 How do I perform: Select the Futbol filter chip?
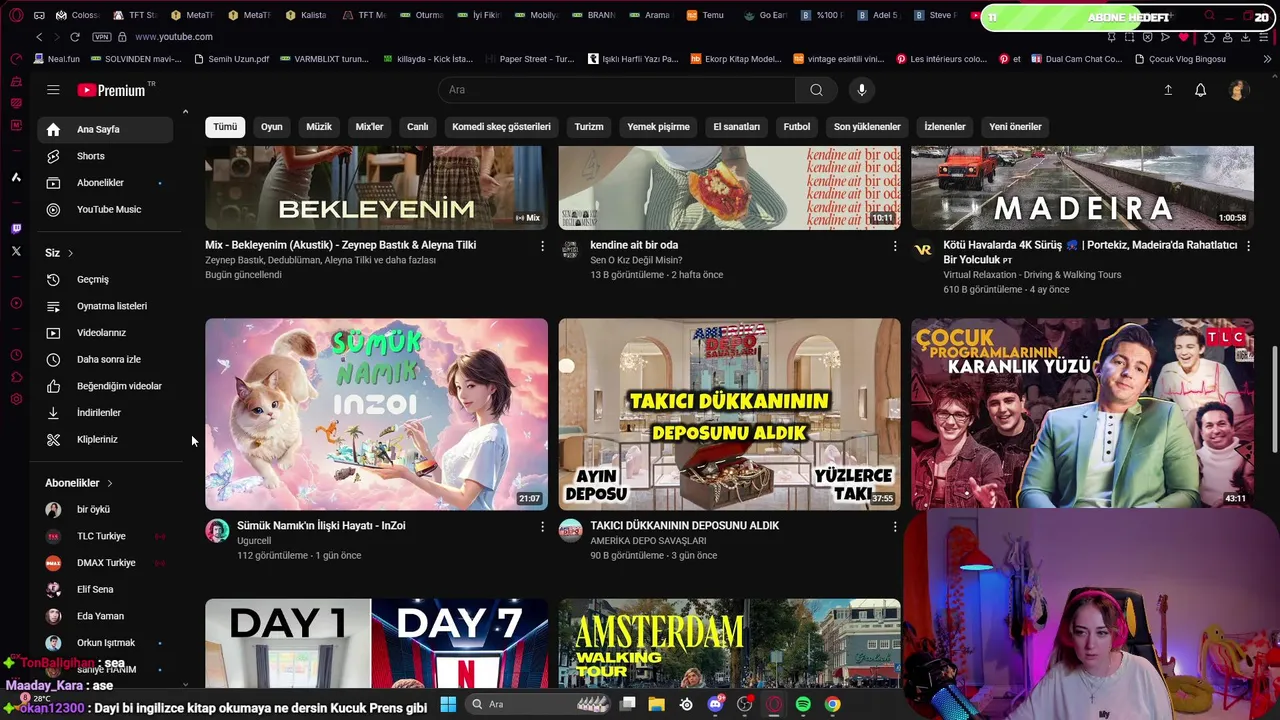coord(797,127)
